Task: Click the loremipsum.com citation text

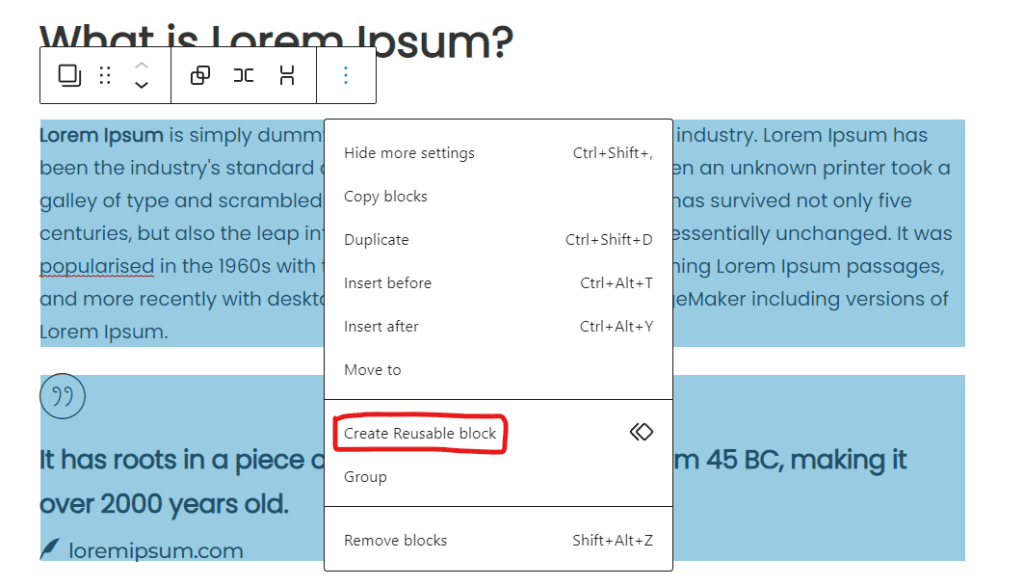Action: point(156,551)
